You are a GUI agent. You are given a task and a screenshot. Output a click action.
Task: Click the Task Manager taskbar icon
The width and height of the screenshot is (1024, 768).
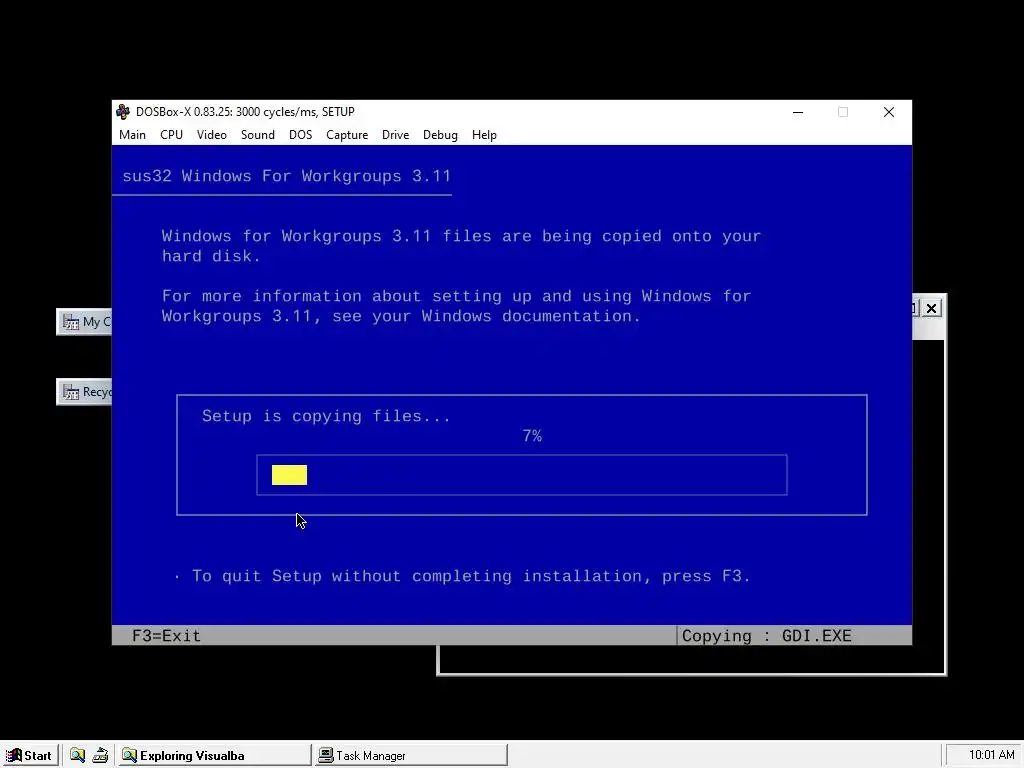[326, 755]
